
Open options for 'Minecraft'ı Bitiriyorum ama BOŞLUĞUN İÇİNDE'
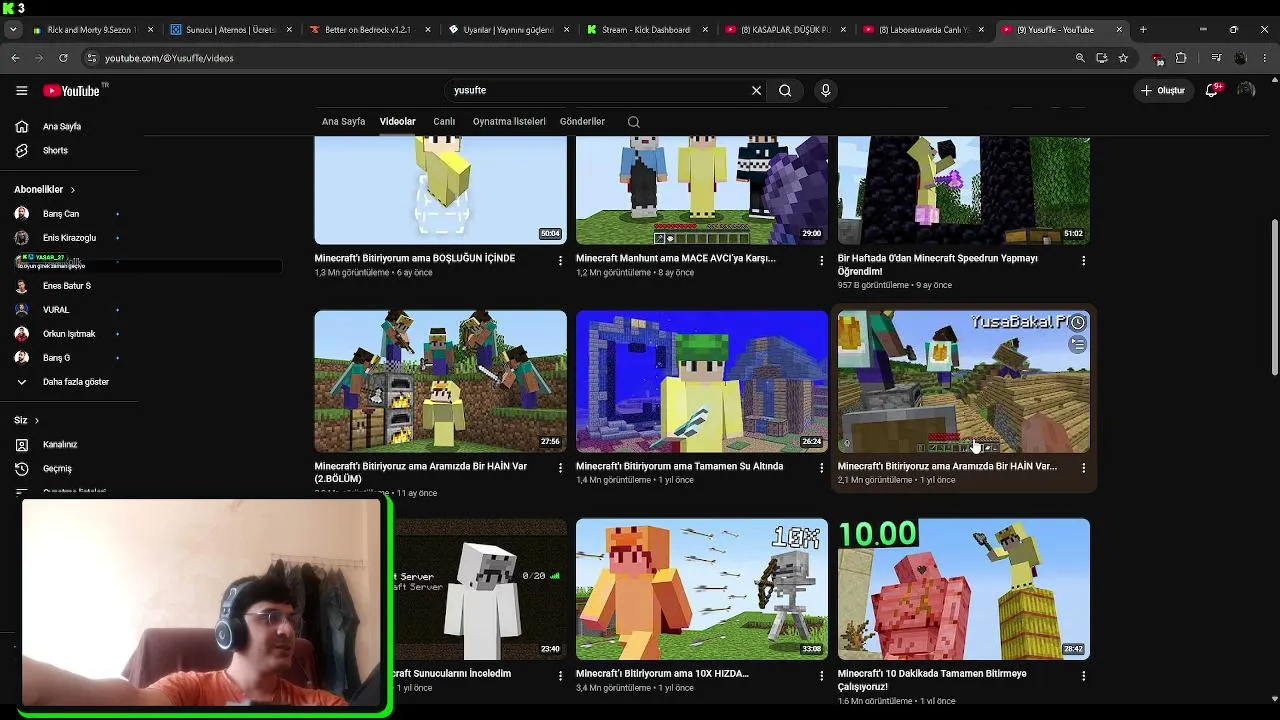(x=560, y=261)
